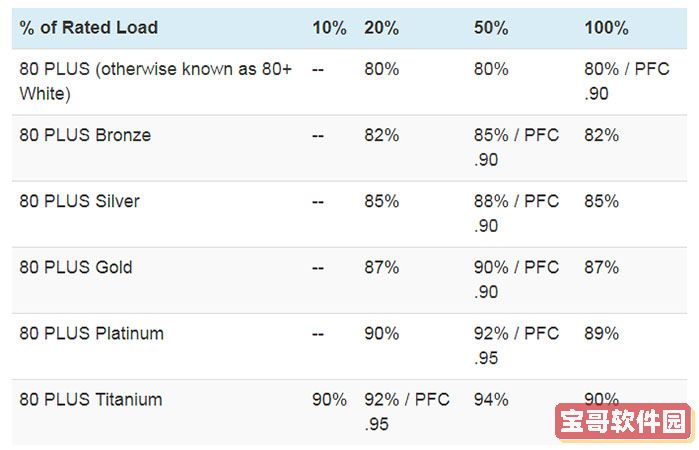Click the '% of Rated Load' header cell

89,28
